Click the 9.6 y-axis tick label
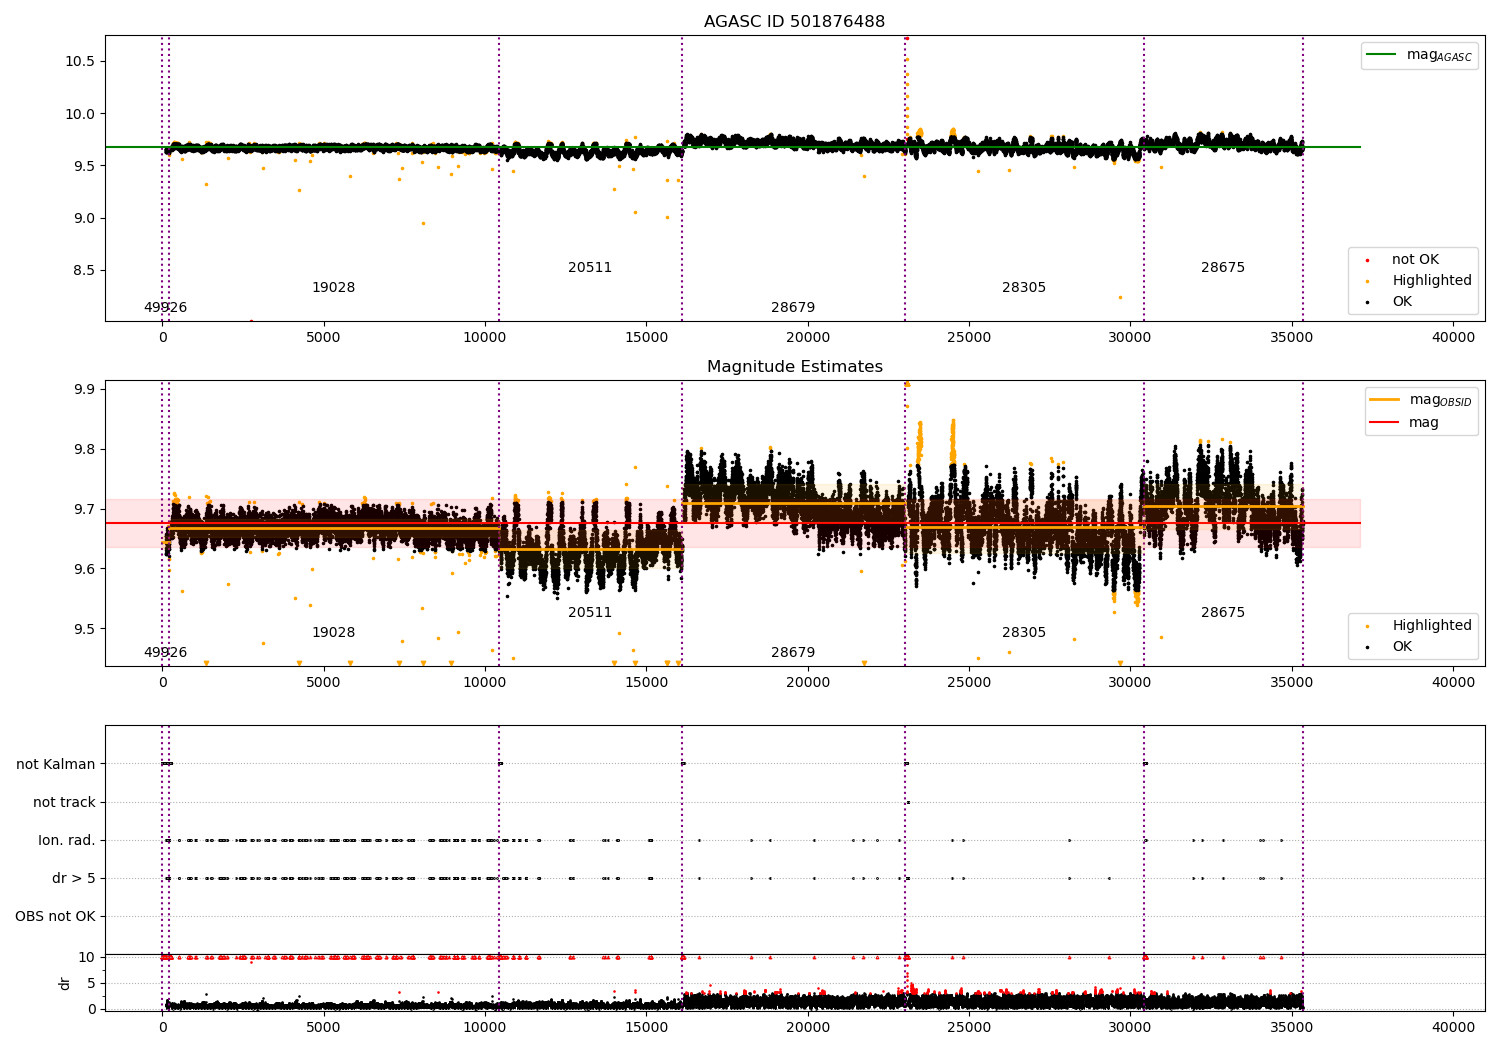Image resolution: width=1500 pixels, height=1050 pixels. click(84, 569)
